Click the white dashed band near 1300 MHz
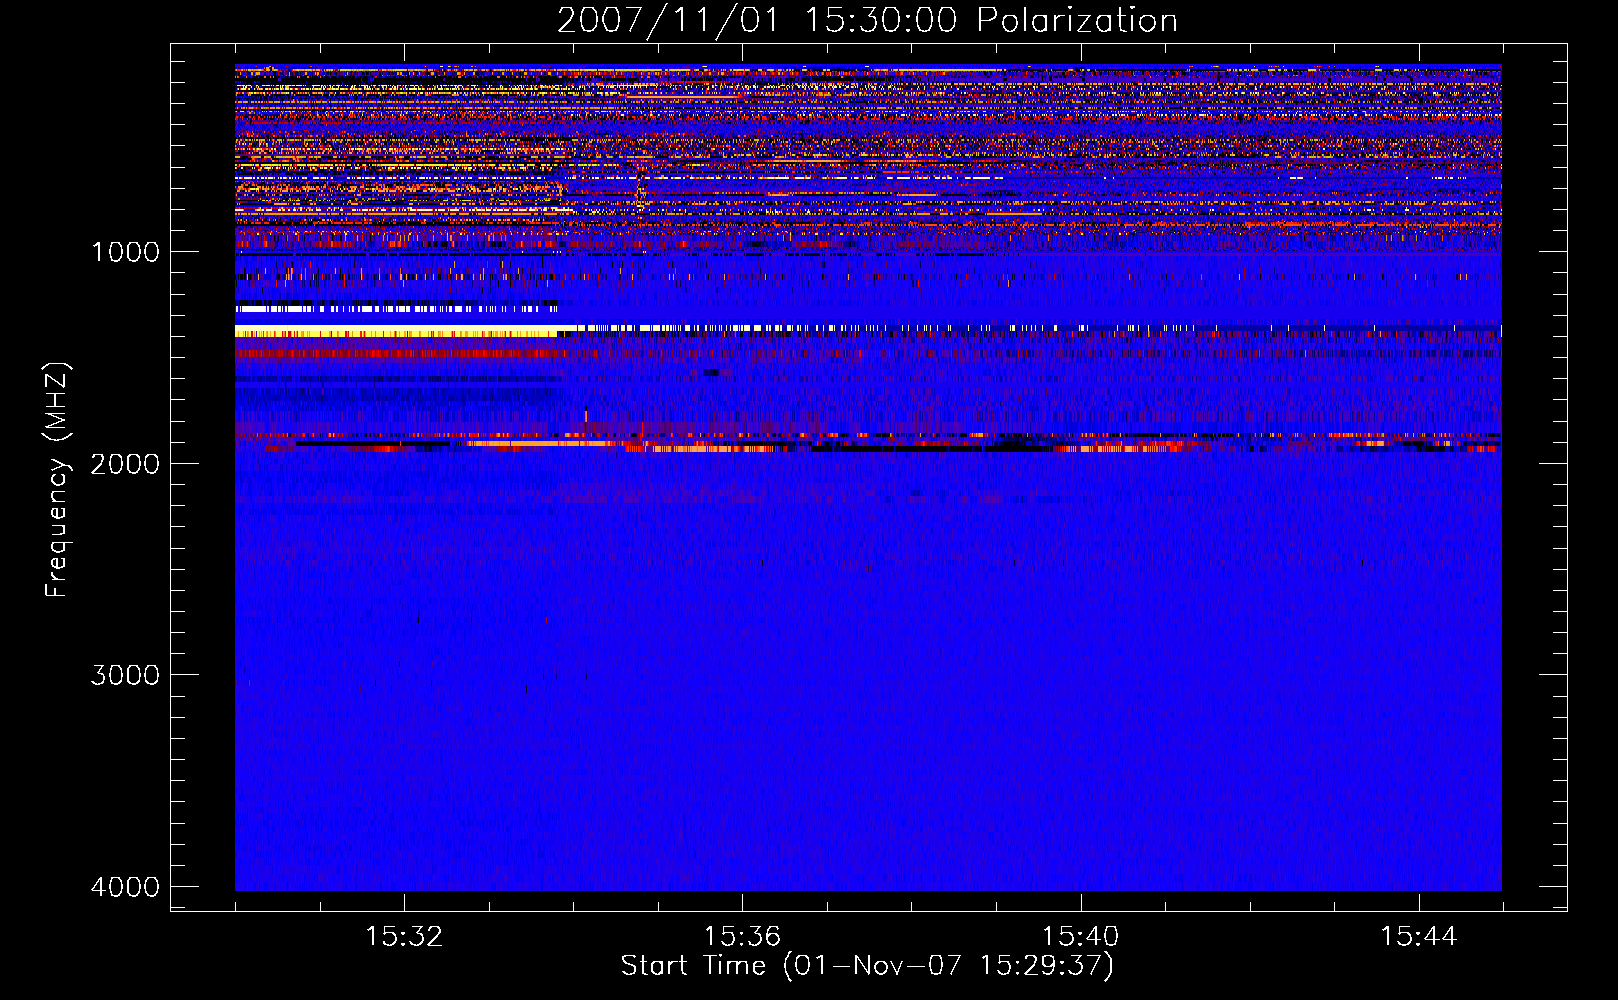Viewport: 1618px width, 1000px height. click(x=397, y=307)
